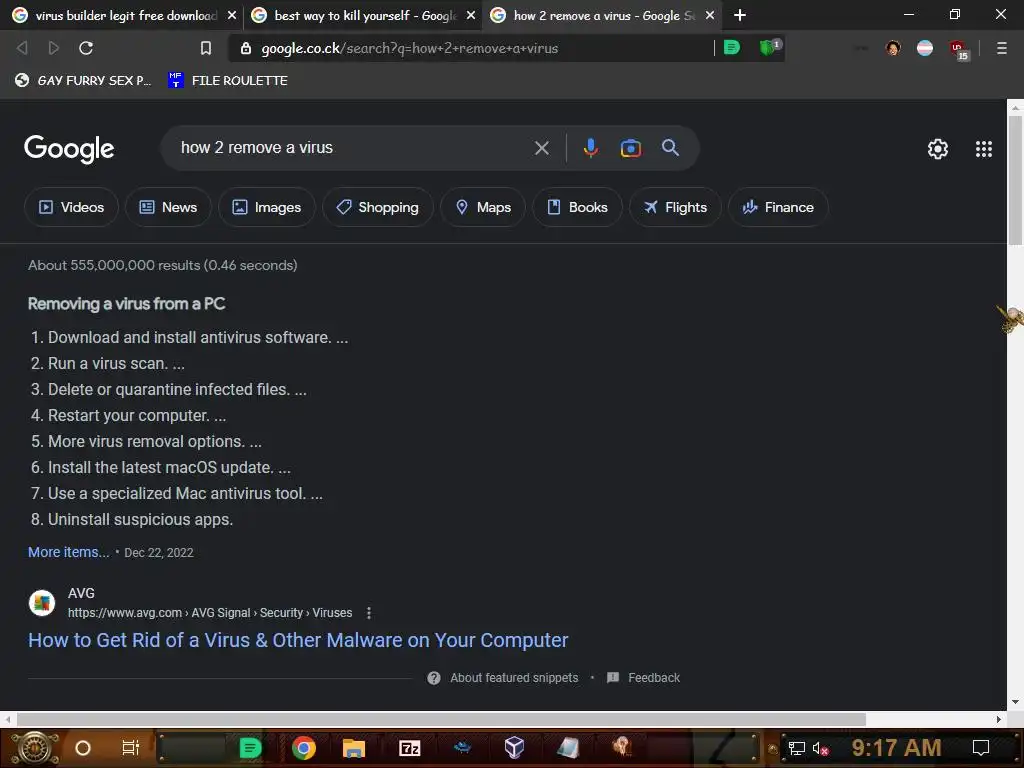Screen dimensions: 1024x768
Task: Open network status tray icon
Action: click(796, 748)
